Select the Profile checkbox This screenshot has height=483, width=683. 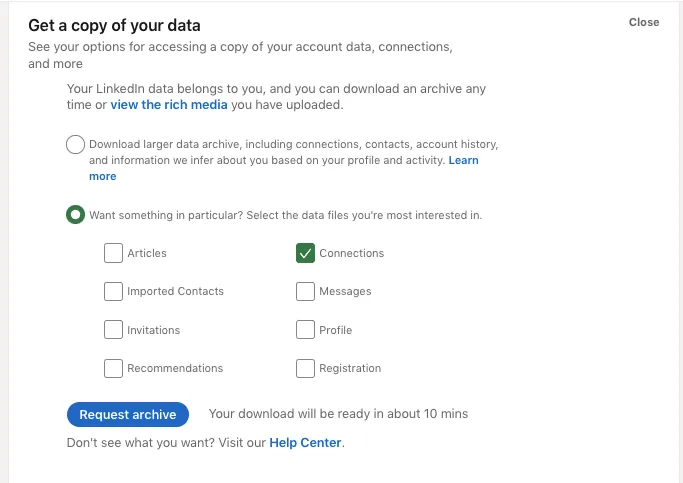(305, 330)
